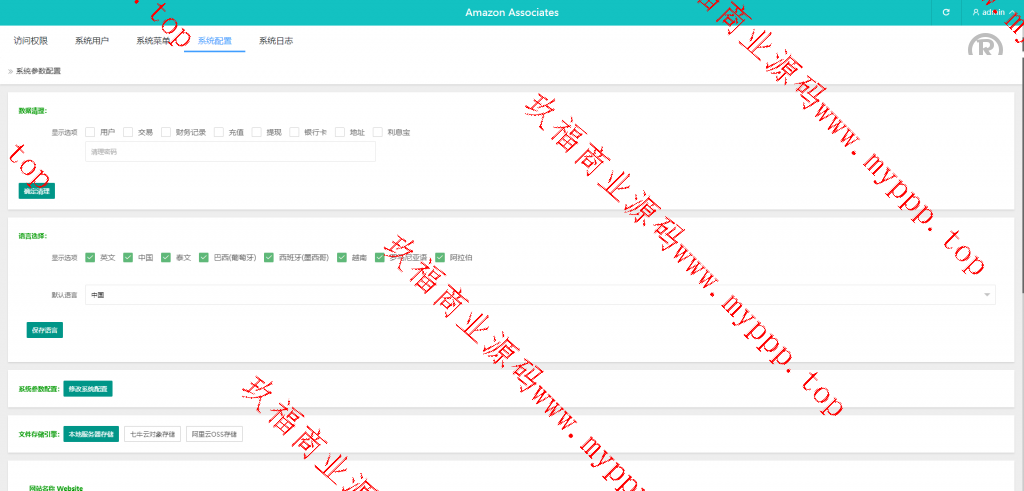
Task: Go to the 系统日志 tab
Action: pyautogui.click(x=275, y=41)
